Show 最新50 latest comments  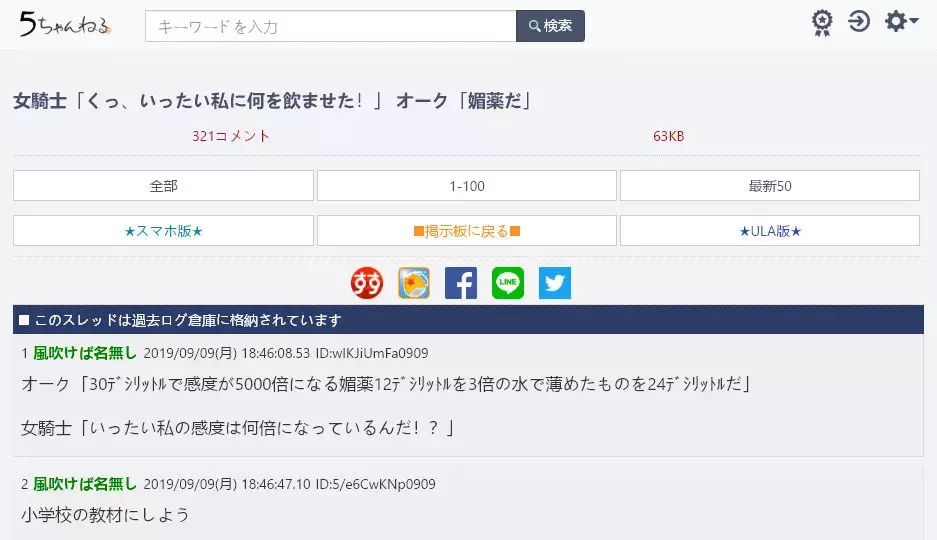[770, 186]
